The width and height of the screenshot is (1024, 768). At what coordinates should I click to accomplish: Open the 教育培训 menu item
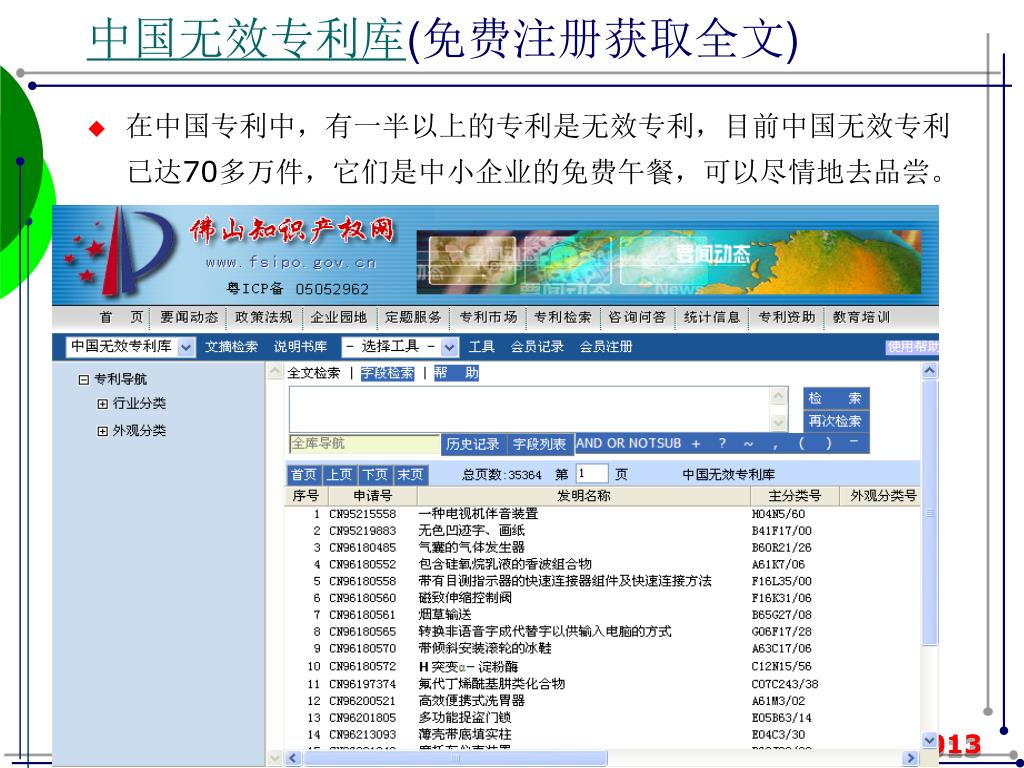tap(861, 317)
